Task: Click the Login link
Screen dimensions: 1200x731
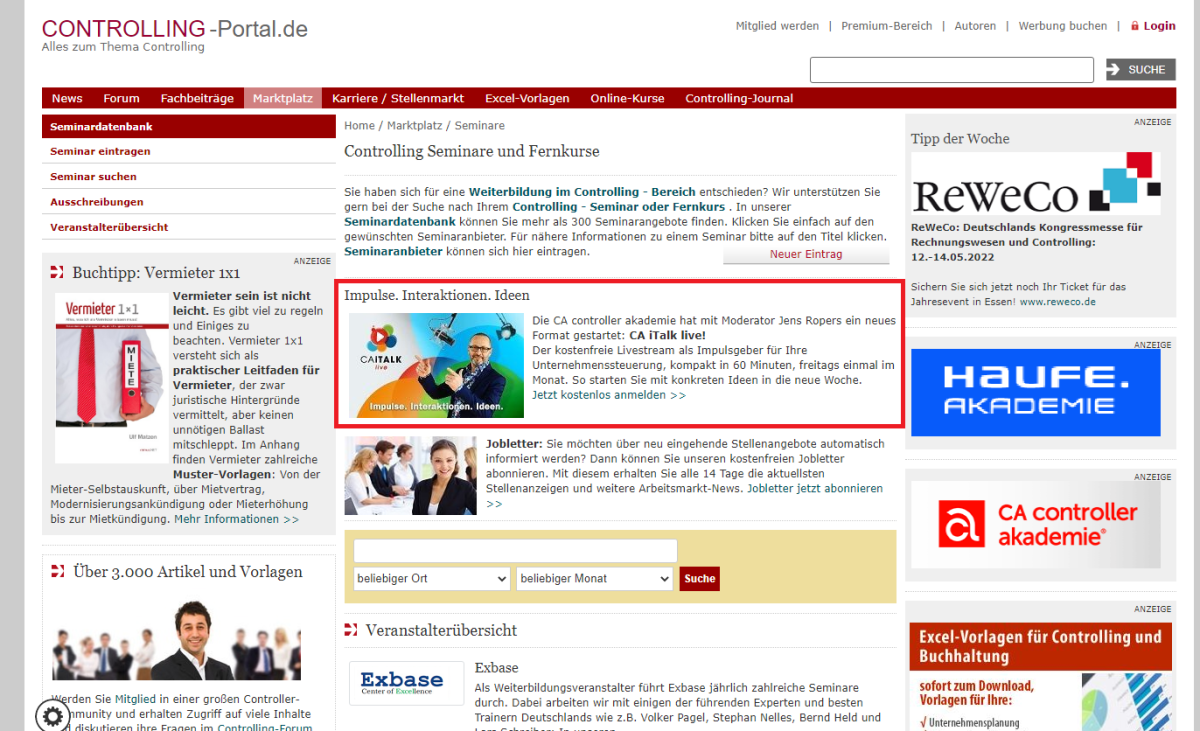Action: pos(1160,26)
